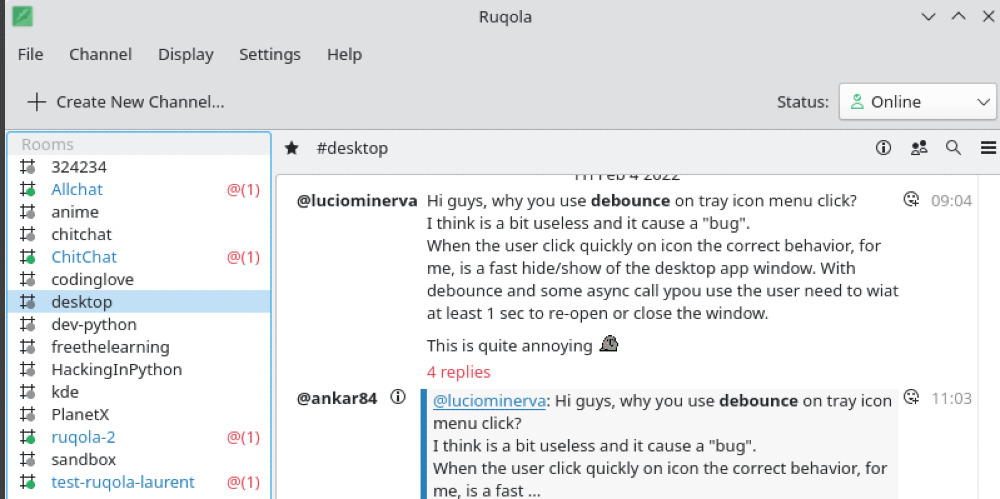Click the annoyed emoji in the message
The height and width of the screenshot is (499, 1000).
pos(609,345)
